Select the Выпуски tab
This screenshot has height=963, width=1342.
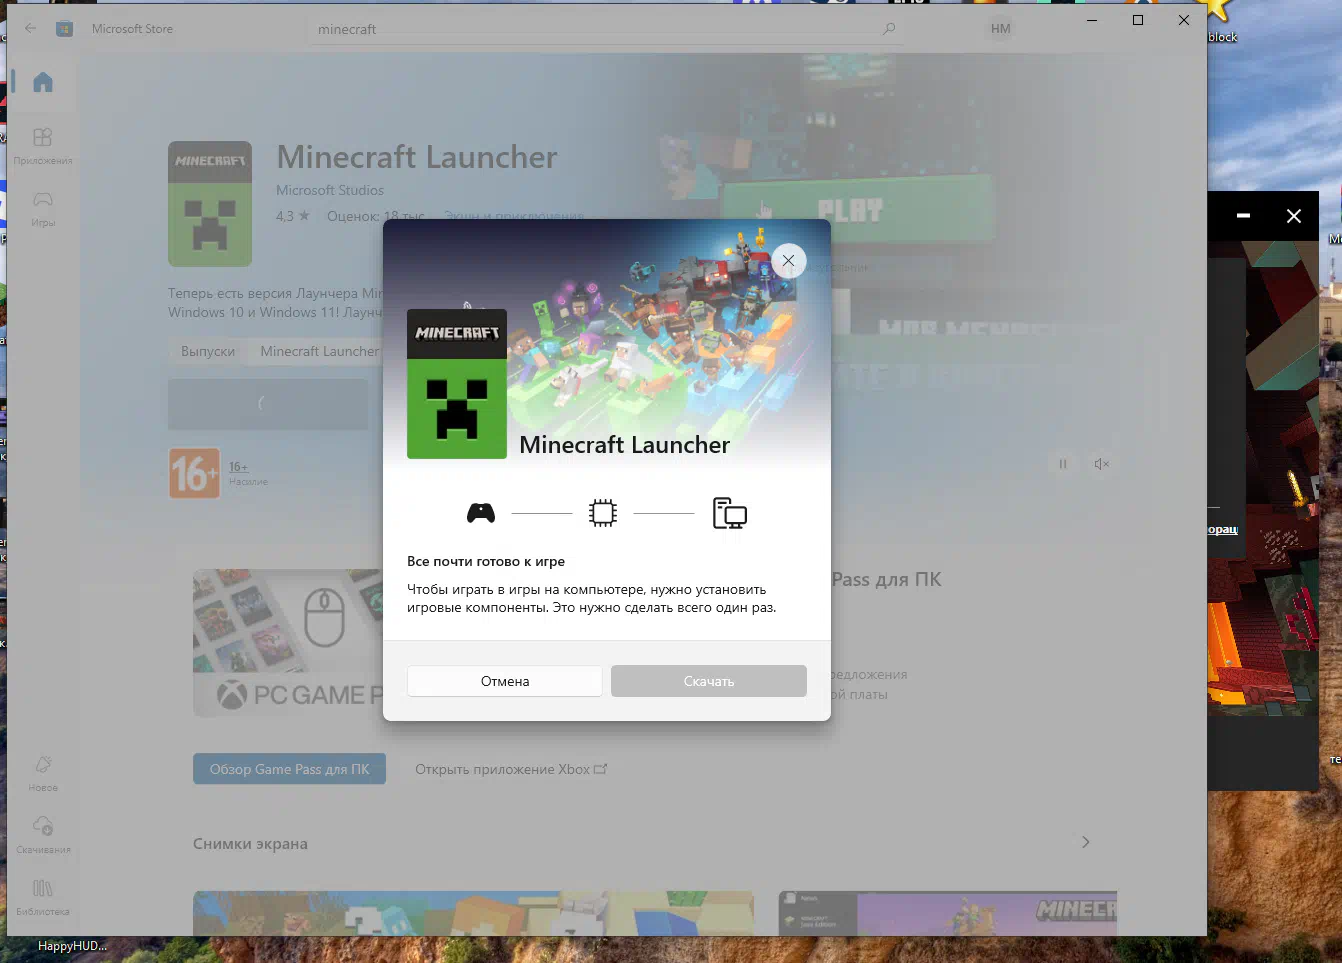coord(208,351)
